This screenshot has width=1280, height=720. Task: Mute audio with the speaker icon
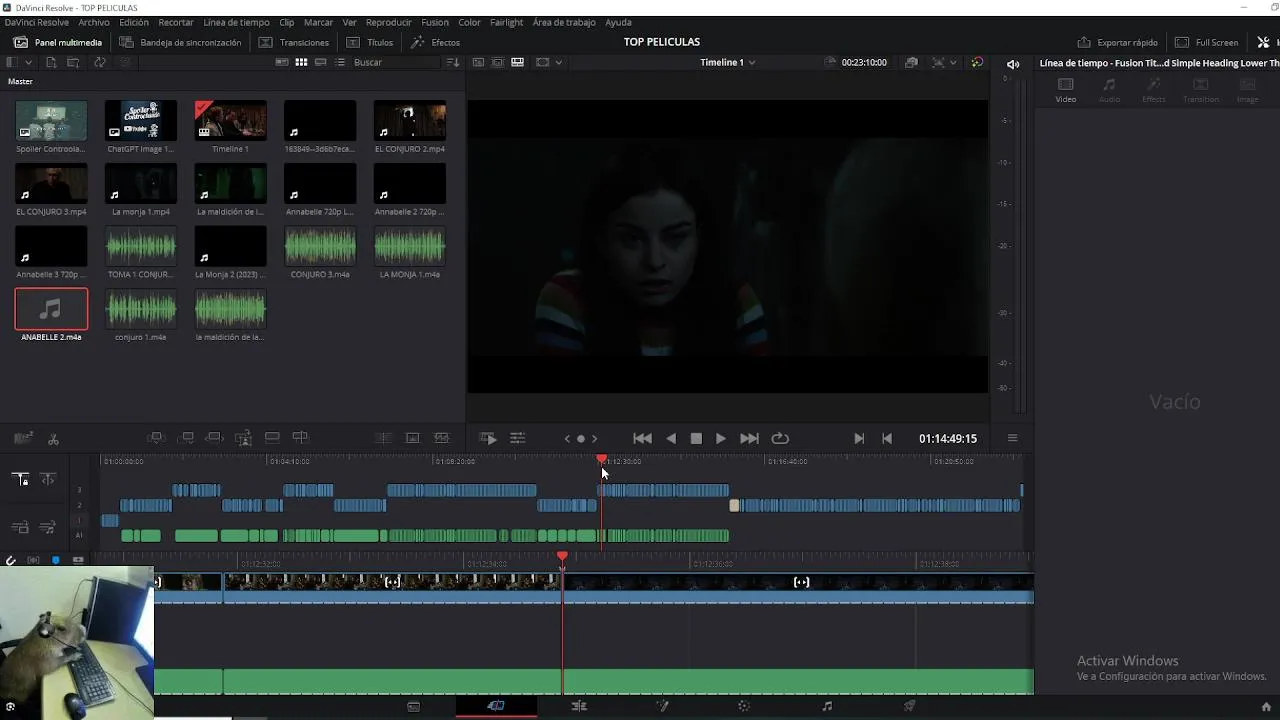coord(1013,64)
